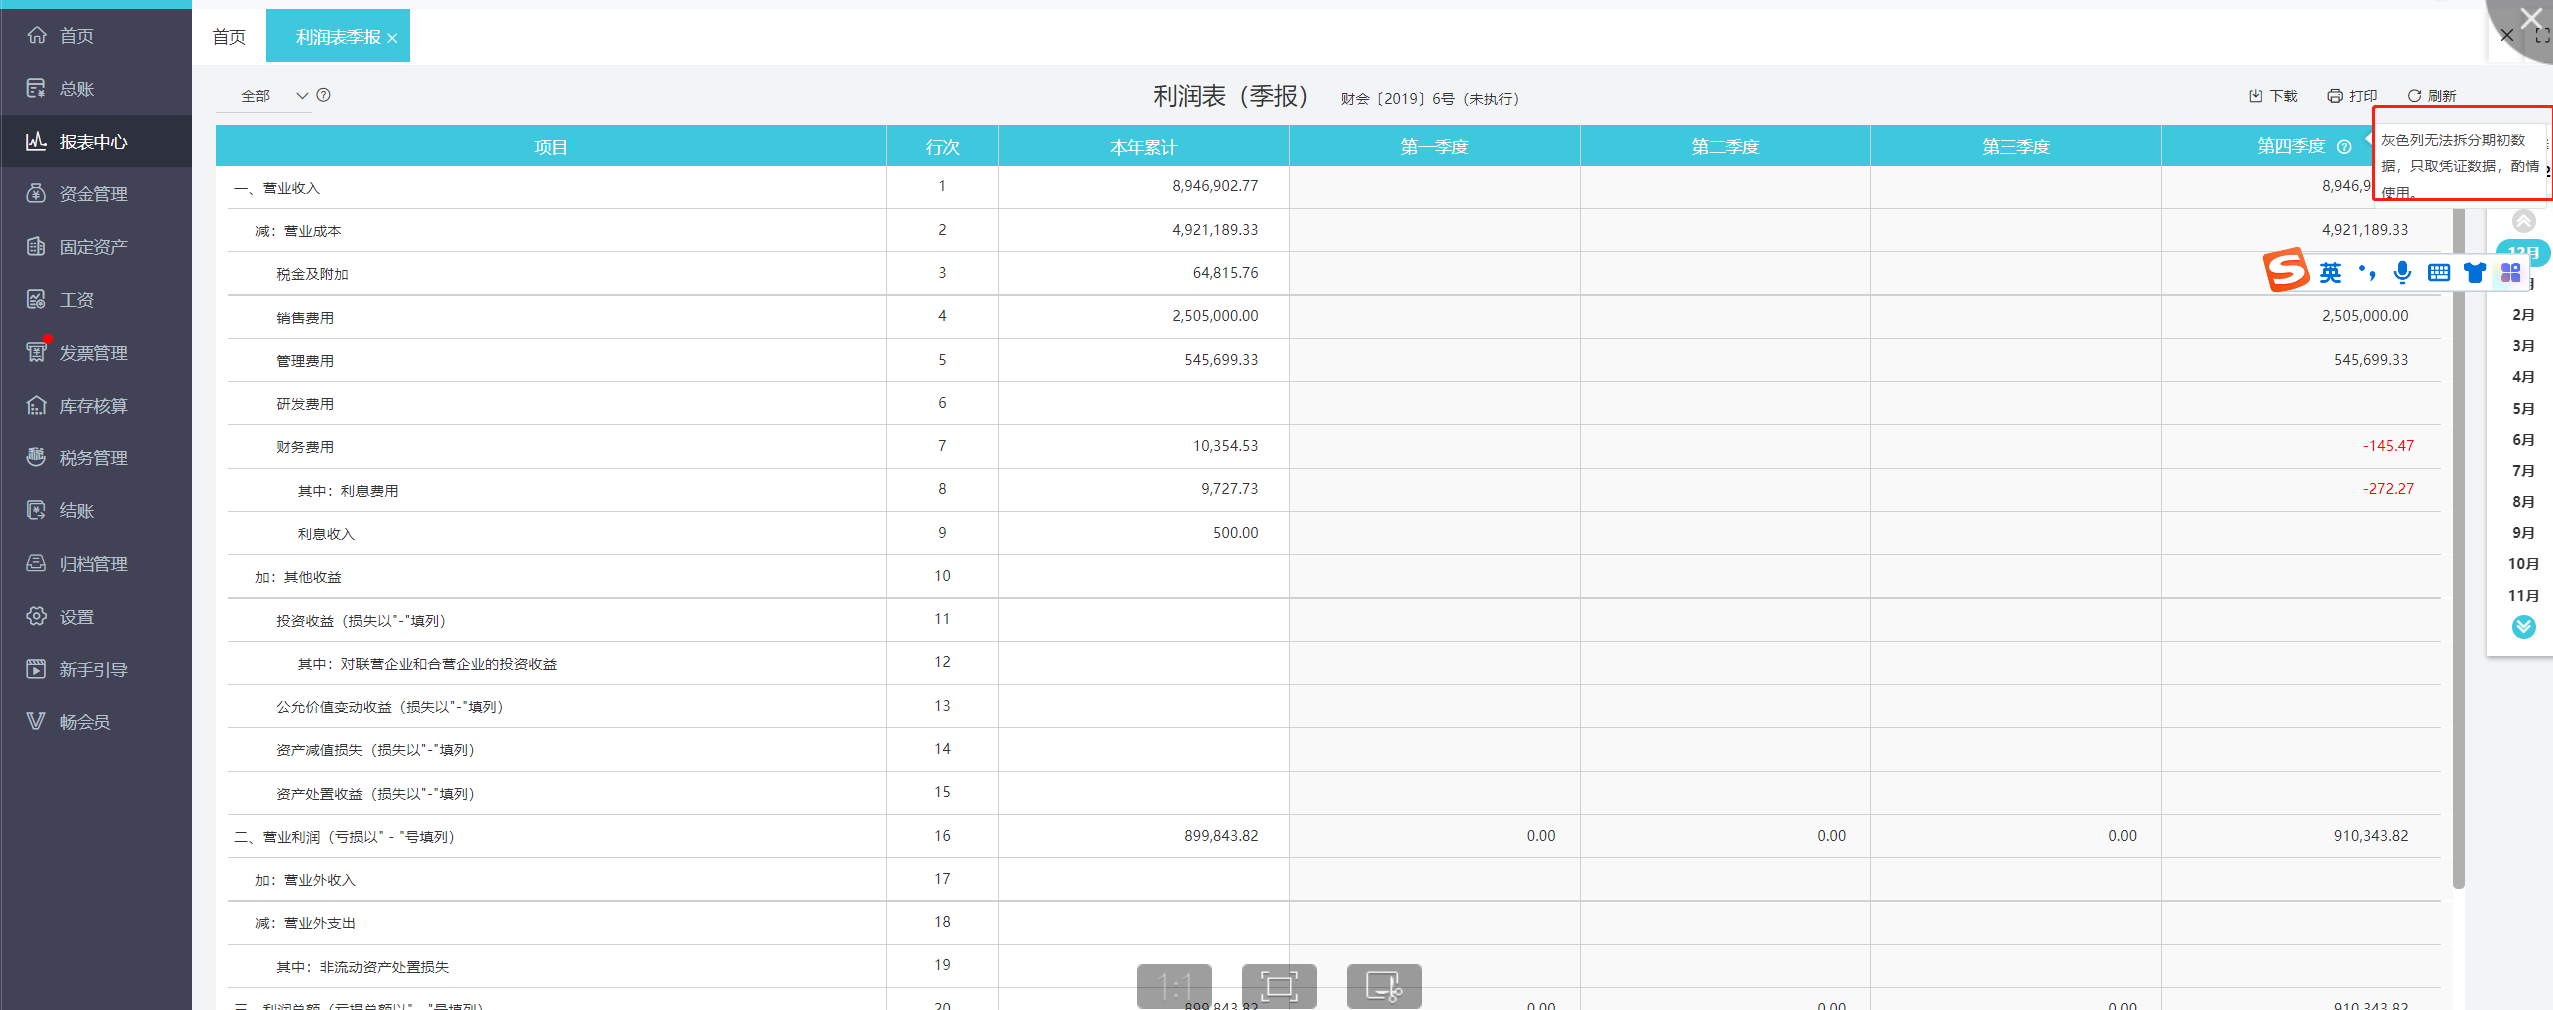The image size is (2553, 1010).
Task: Click the double-chevron up above the months
Action: [2524, 221]
